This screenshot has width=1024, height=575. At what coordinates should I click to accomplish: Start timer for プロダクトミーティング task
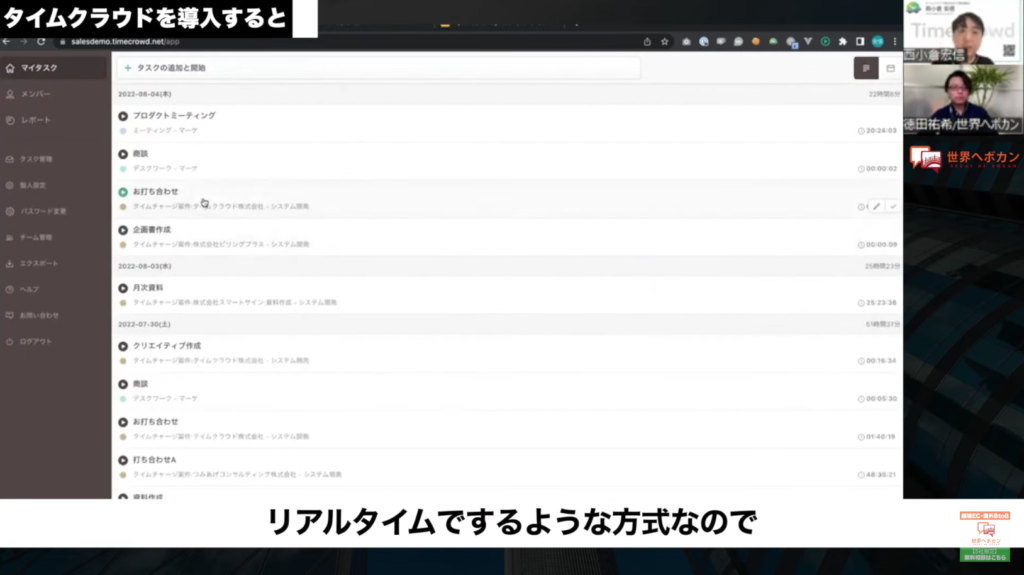click(x=123, y=116)
